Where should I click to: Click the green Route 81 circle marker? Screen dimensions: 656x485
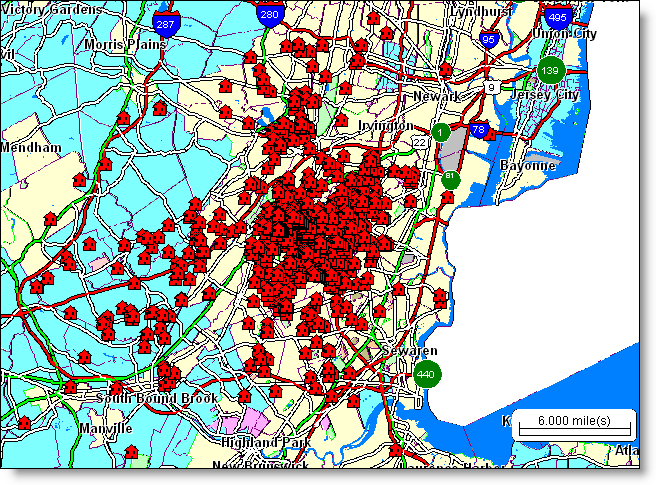pos(451,178)
